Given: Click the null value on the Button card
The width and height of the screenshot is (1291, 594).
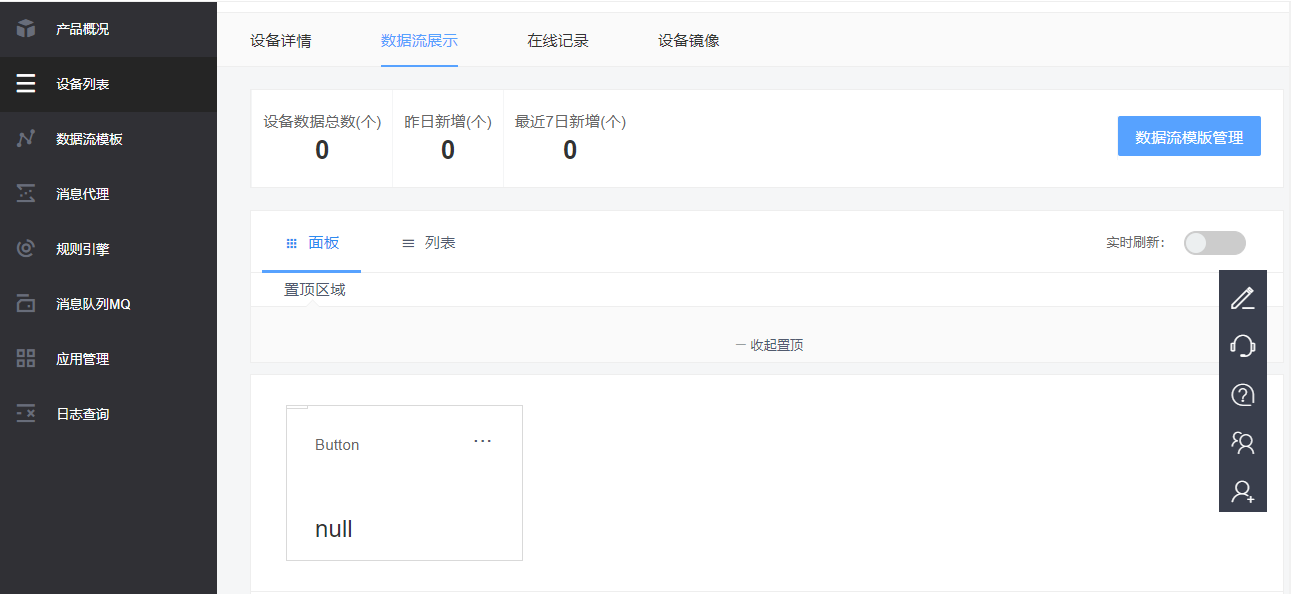Looking at the screenshot, I should pos(334,529).
